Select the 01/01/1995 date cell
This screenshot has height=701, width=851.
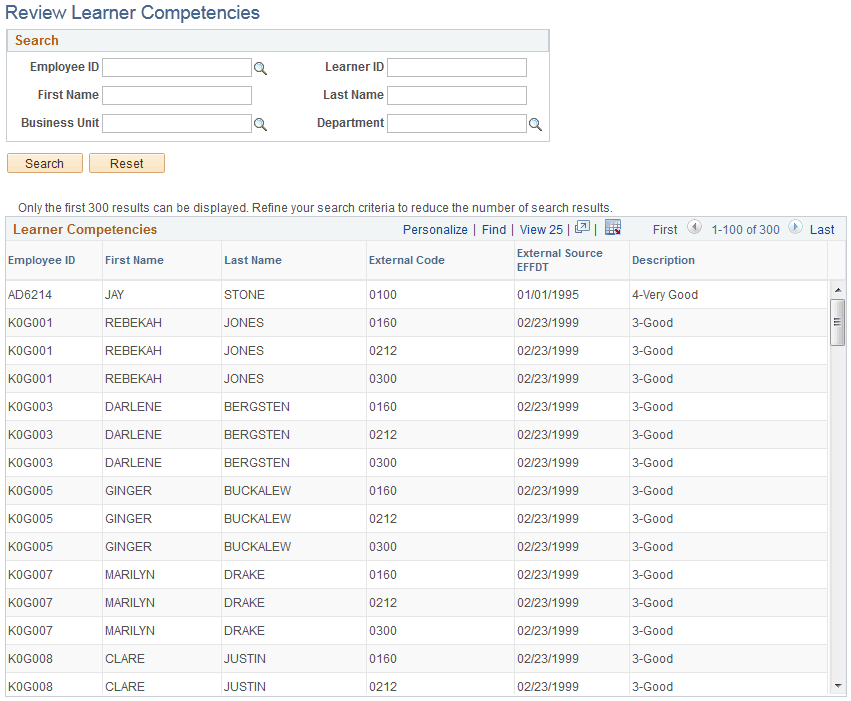[x=548, y=295]
